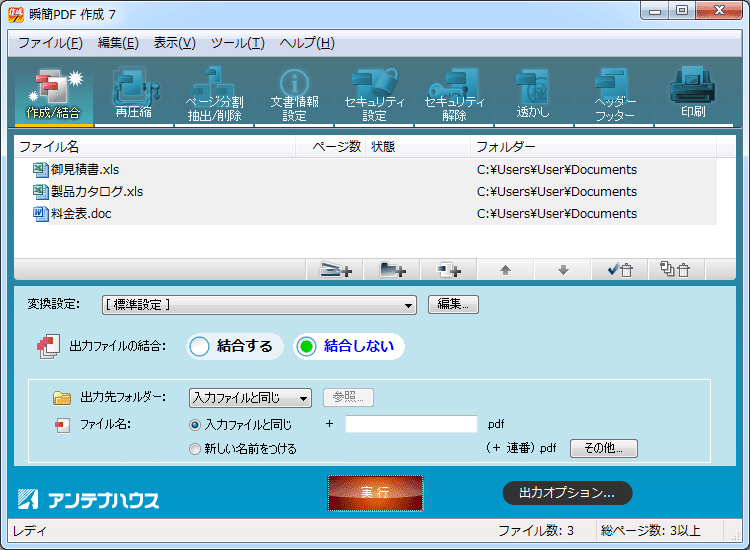This screenshot has height=550, width=750.
Task: Open the 再圧縮 (recompress) tool
Action: 133,94
